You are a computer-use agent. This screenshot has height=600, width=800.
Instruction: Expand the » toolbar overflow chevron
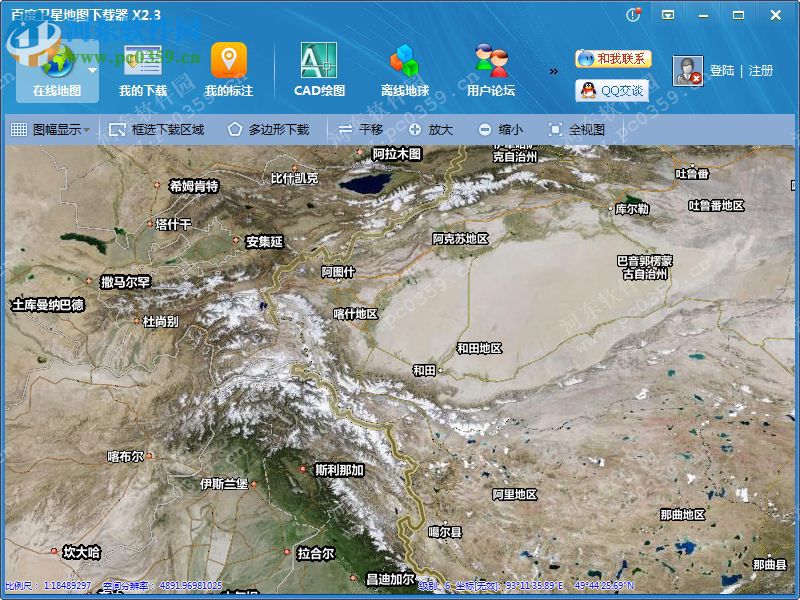tap(554, 71)
